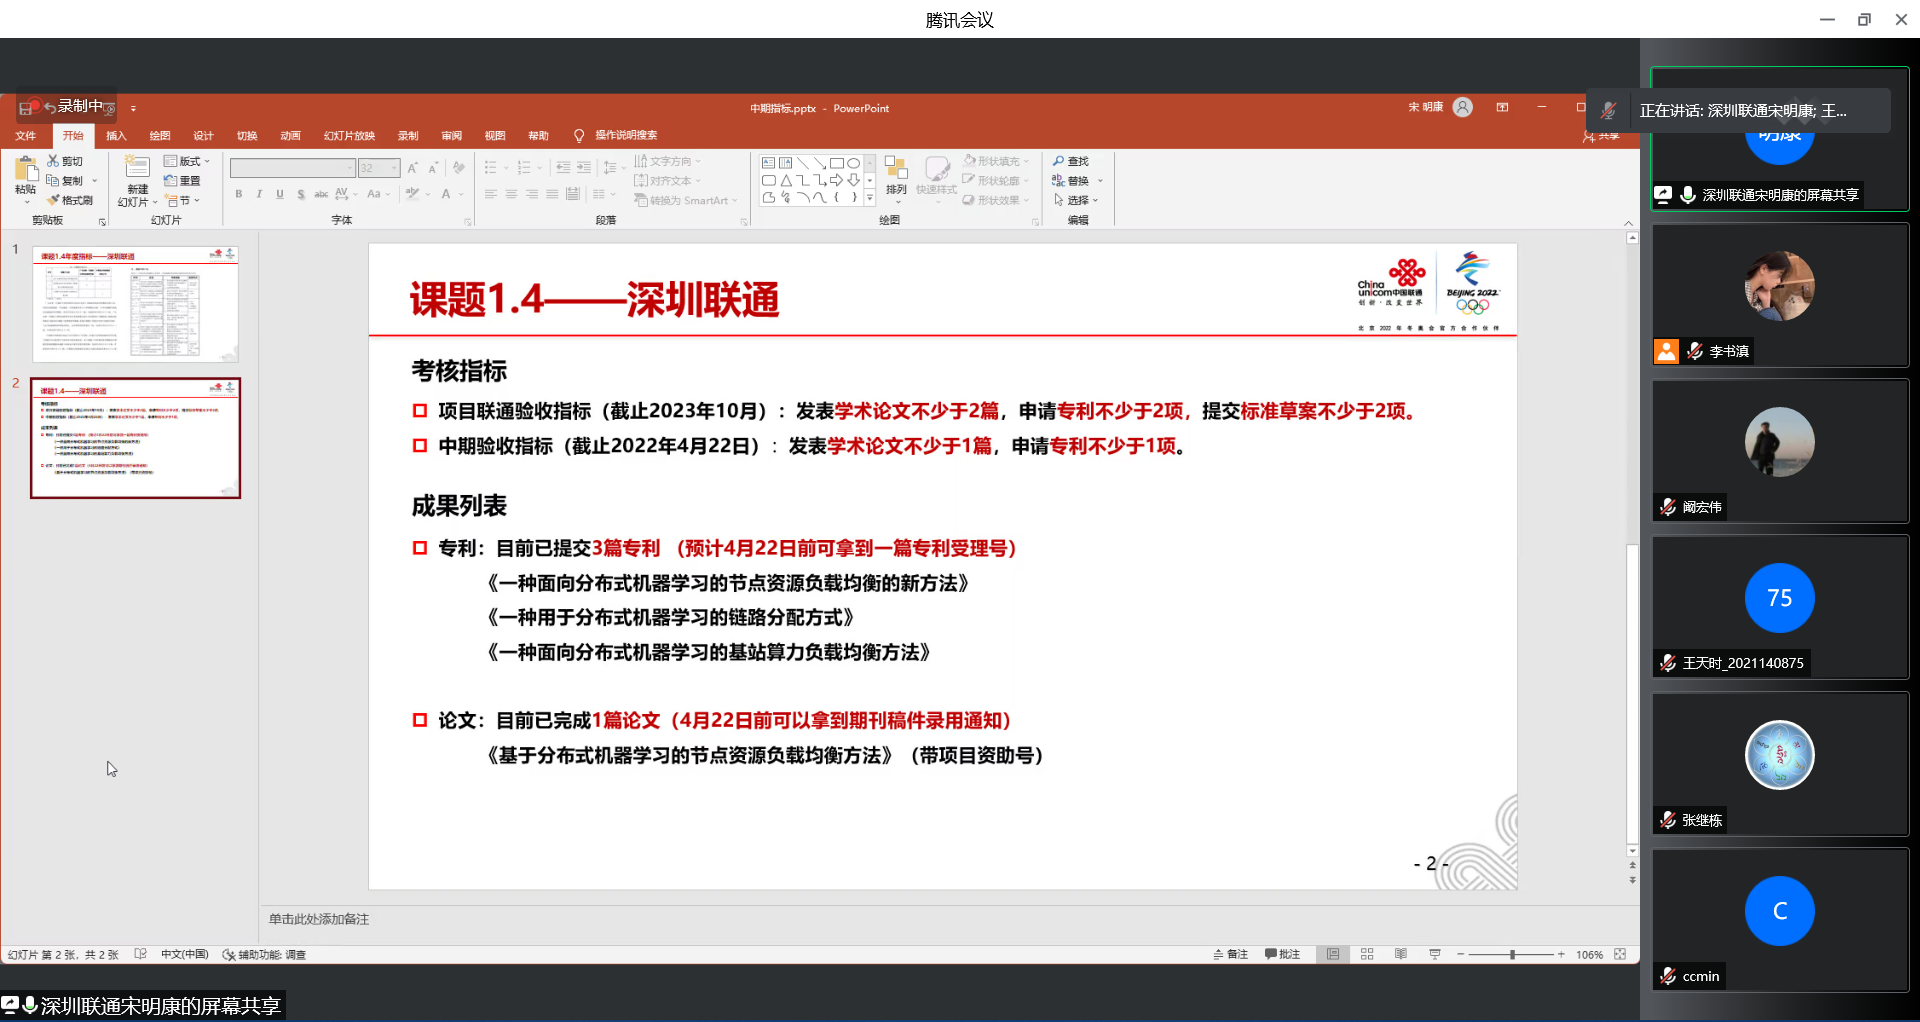Toggle 阚宏伟's muted microphone icon
Image resolution: width=1920 pixels, height=1022 pixels.
click(x=1668, y=507)
